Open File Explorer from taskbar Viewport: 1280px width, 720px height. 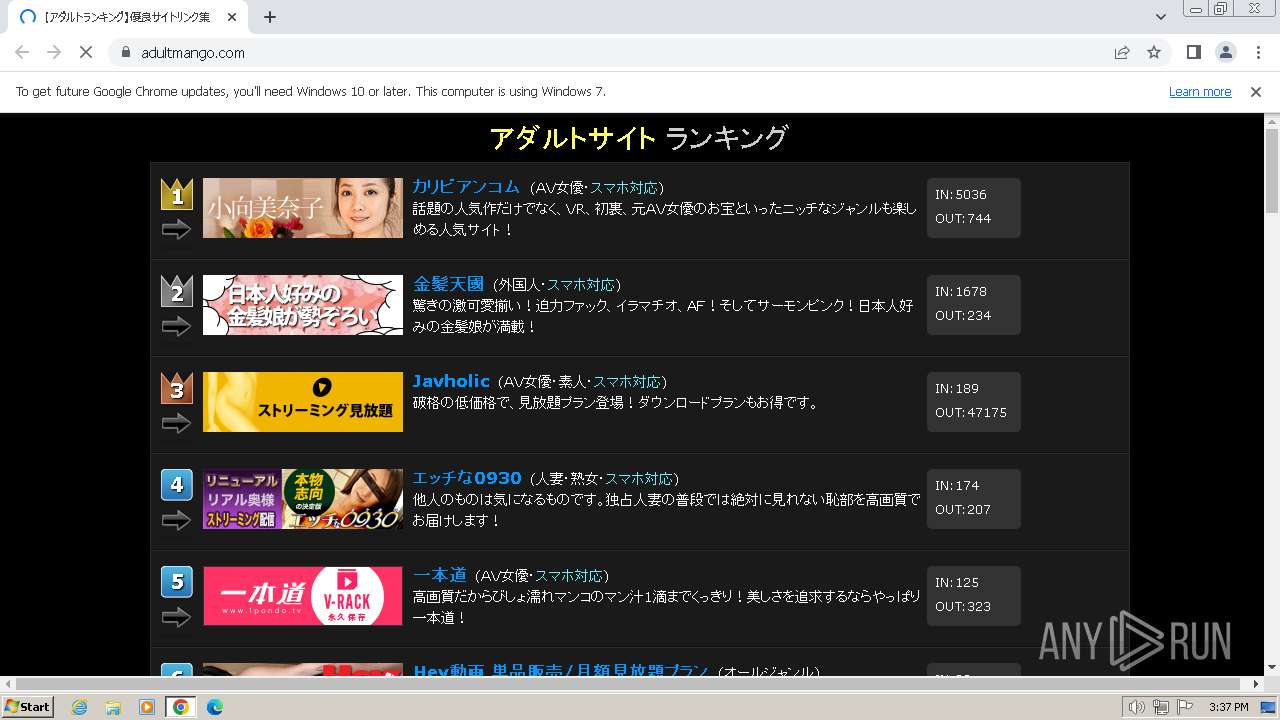113,707
